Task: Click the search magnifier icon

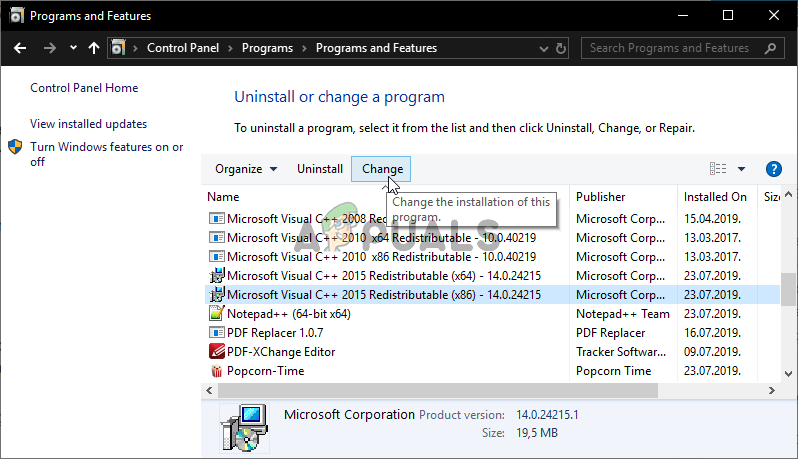Action: click(x=768, y=48)
